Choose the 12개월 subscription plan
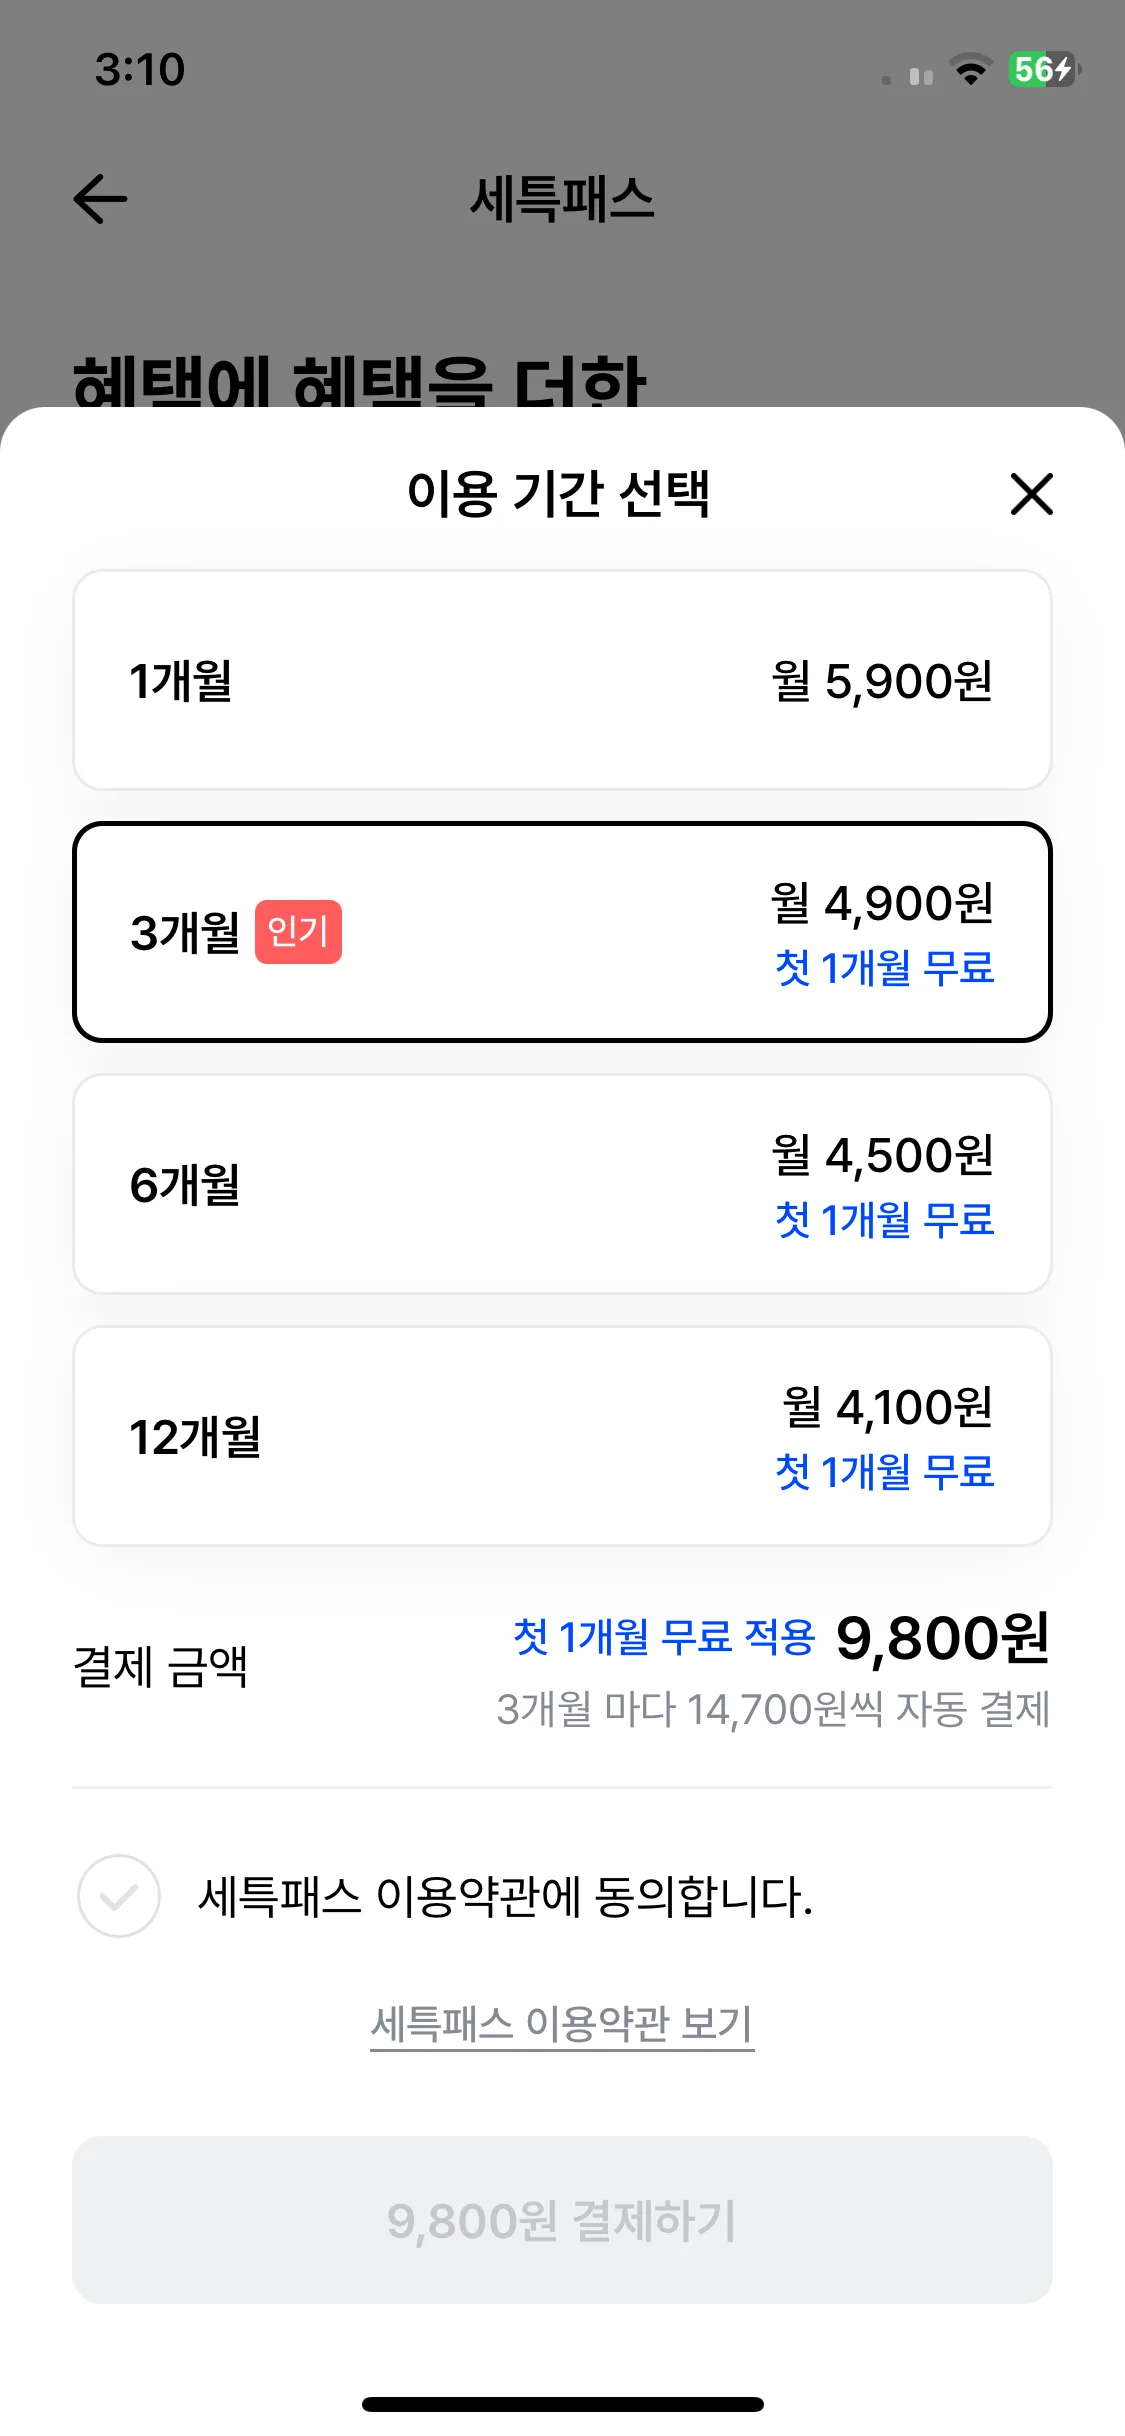Viewport: 1125px width, 2436px height. 562,1436
